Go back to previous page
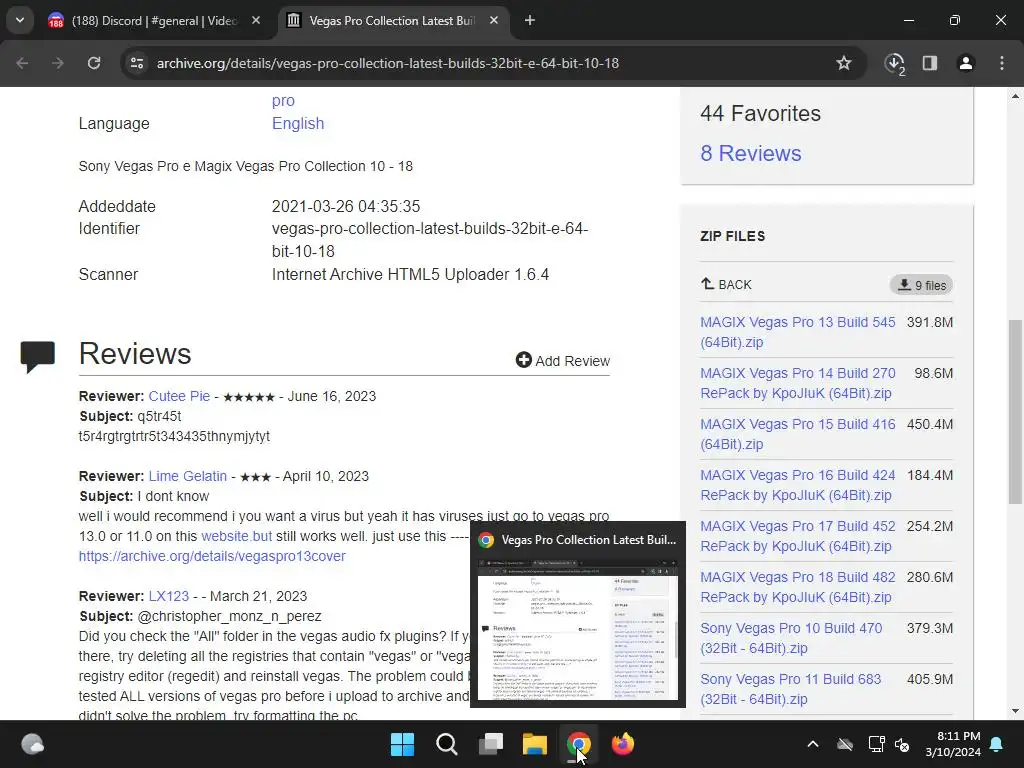Image resolution: width=1024 pixels, height=768 pixels. point(22,63)
